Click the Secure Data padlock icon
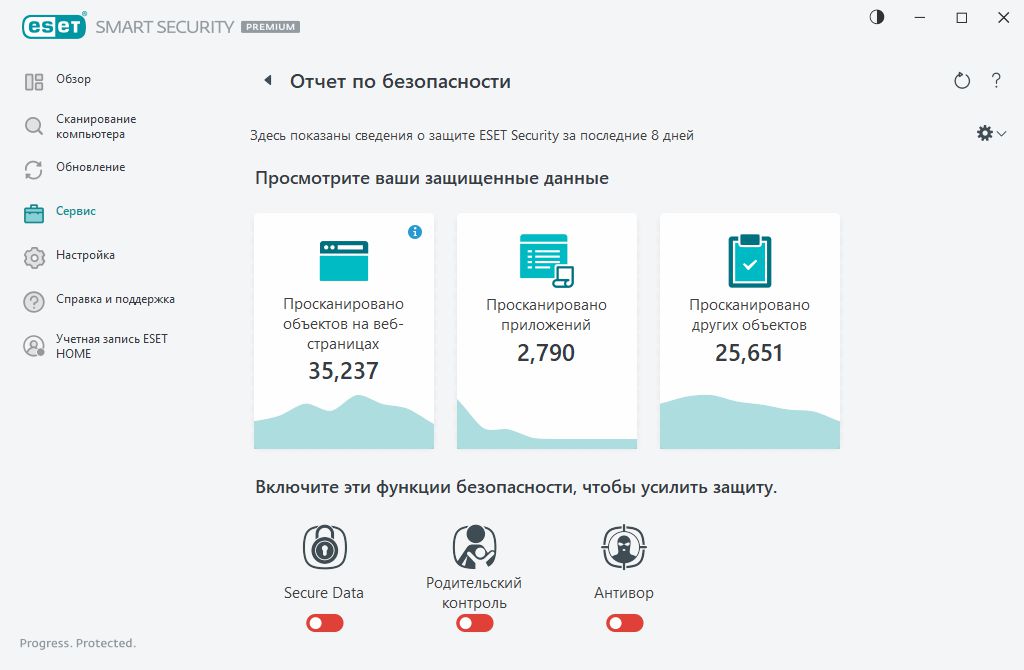This screenshot has width=1024, height=670. [x=324, y=547]
